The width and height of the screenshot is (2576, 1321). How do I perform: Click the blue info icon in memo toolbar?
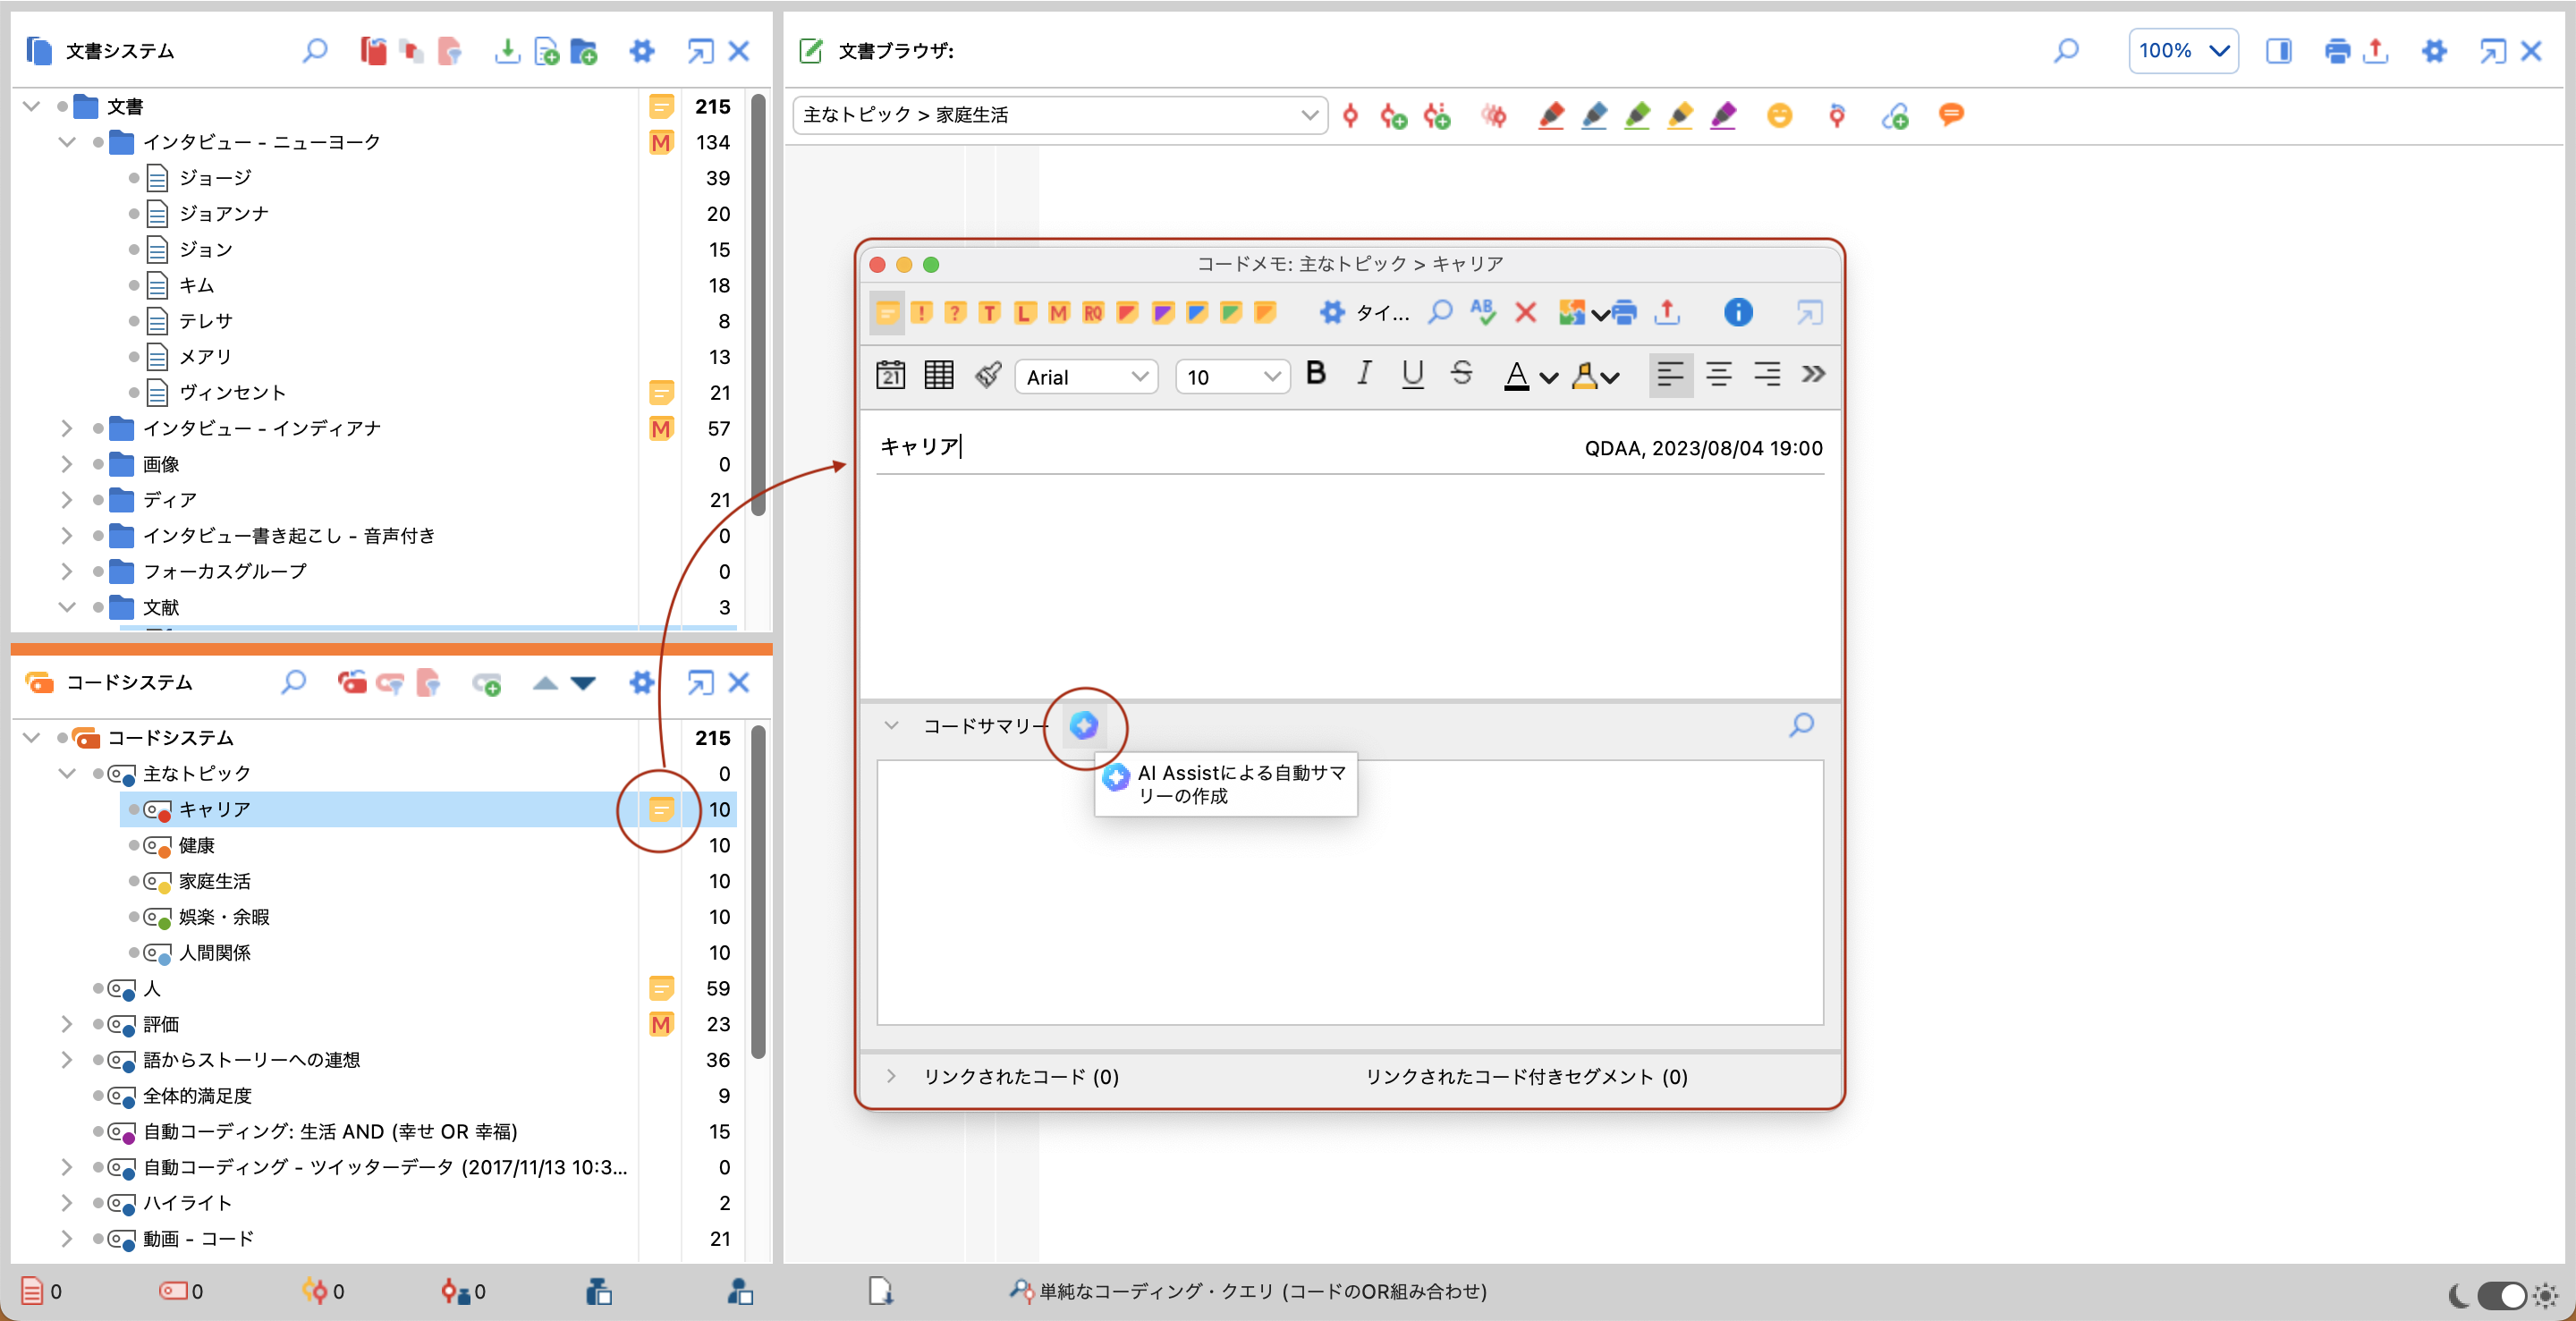pos(1737,313)
